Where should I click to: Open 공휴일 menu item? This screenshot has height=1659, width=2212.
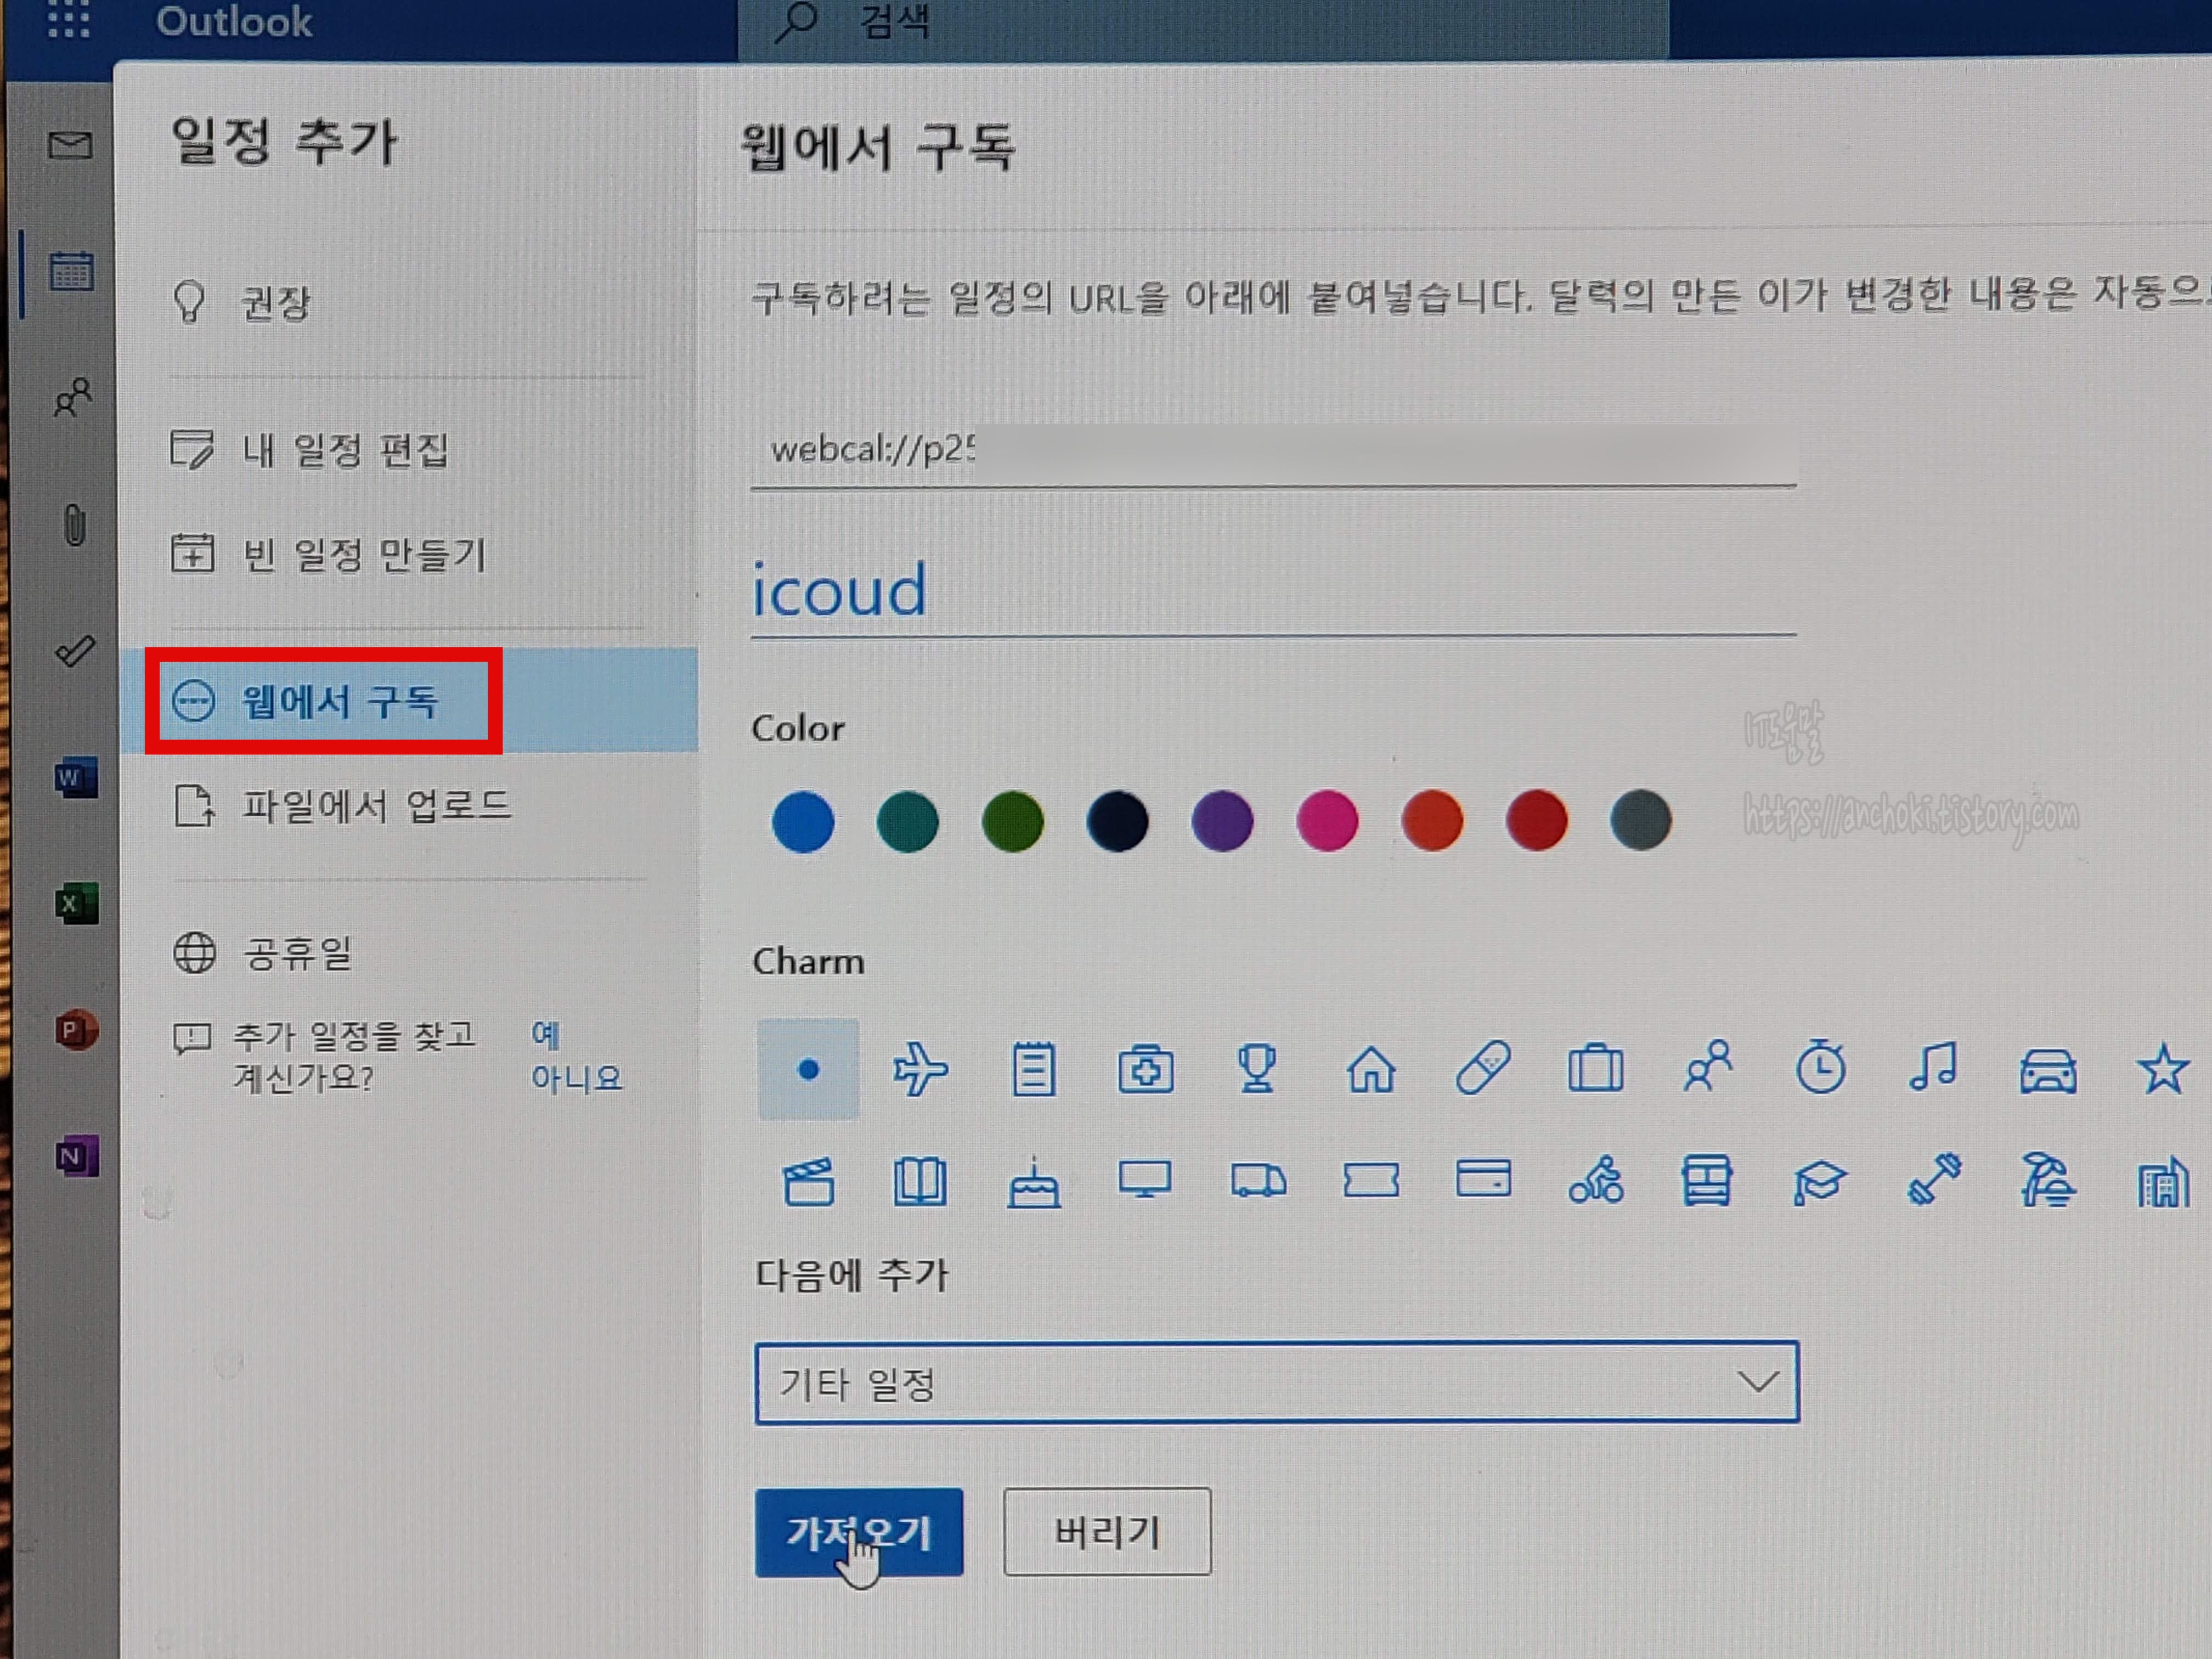[x=297, y=953]
